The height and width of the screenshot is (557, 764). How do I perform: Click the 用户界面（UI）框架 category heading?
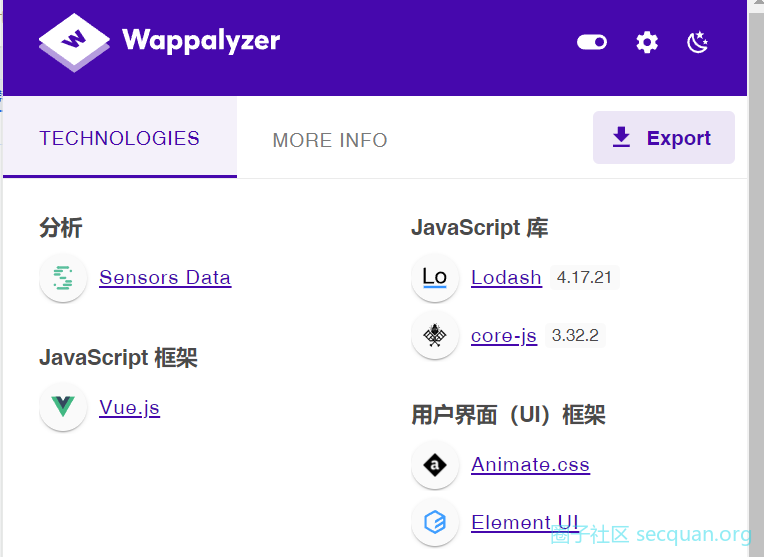click(508, 415)
